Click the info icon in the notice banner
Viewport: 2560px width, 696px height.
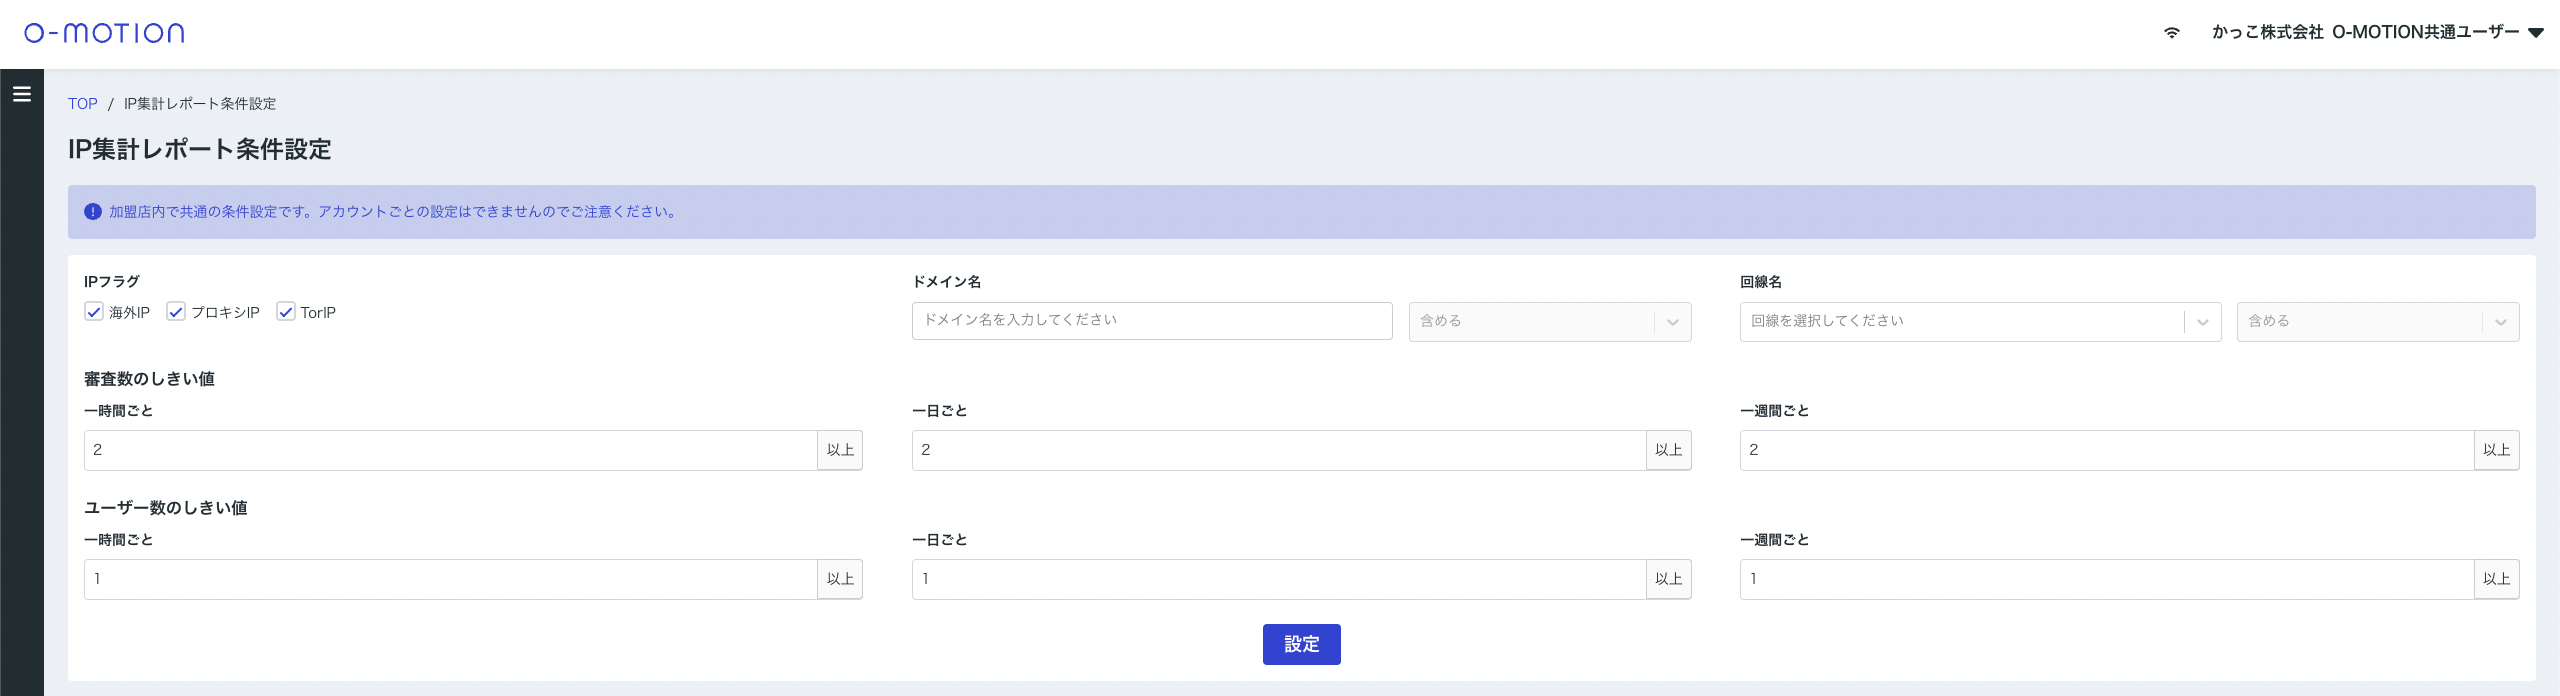(93, 212)
